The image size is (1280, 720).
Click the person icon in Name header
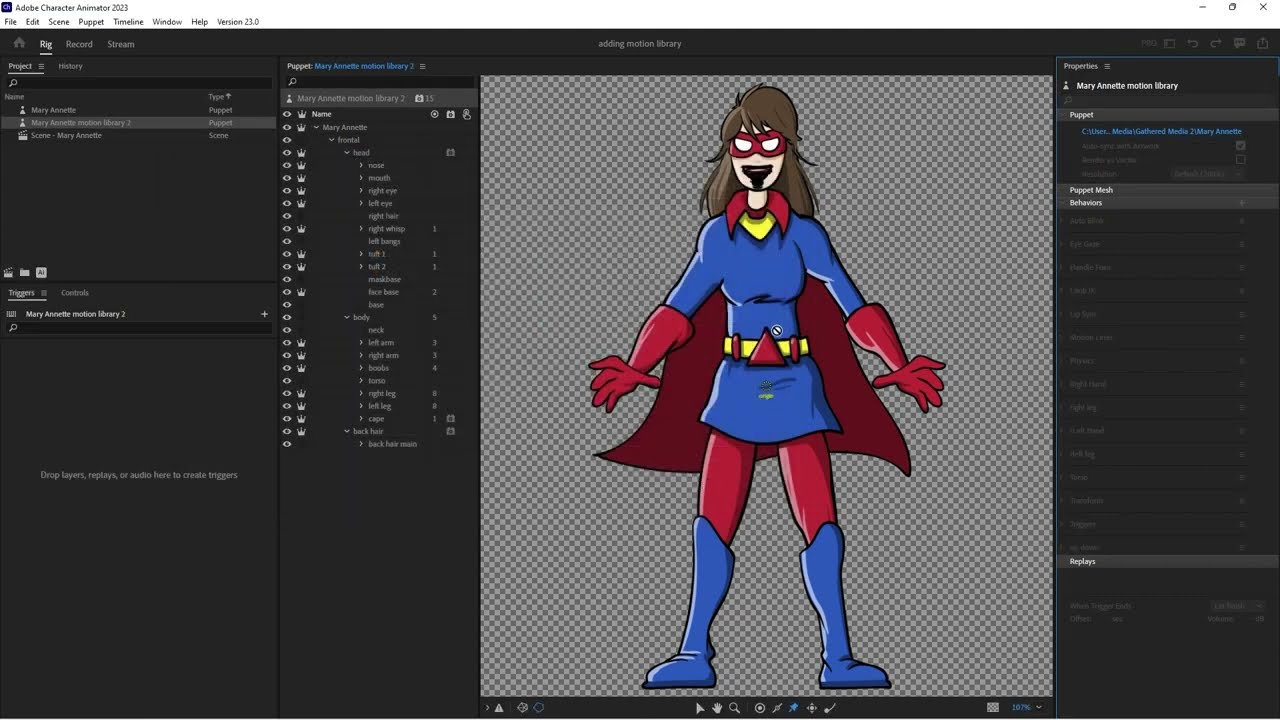tap(466, 114)
